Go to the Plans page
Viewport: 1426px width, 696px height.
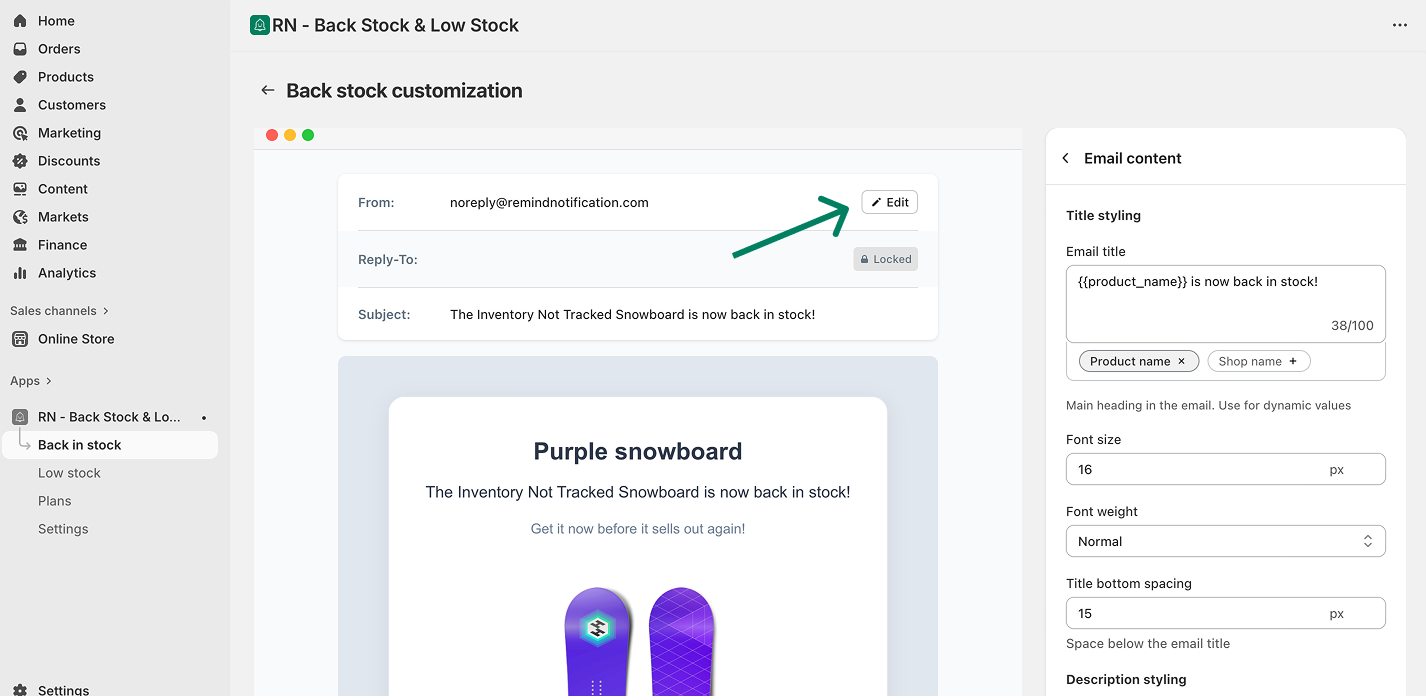tap(55, 501)
